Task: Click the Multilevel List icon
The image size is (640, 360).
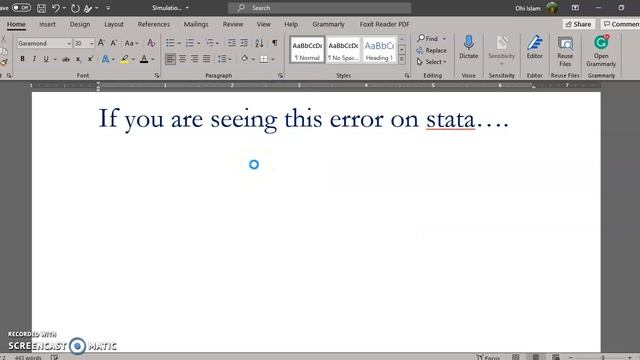Action: pyautogui.click(x=210, y=42)
